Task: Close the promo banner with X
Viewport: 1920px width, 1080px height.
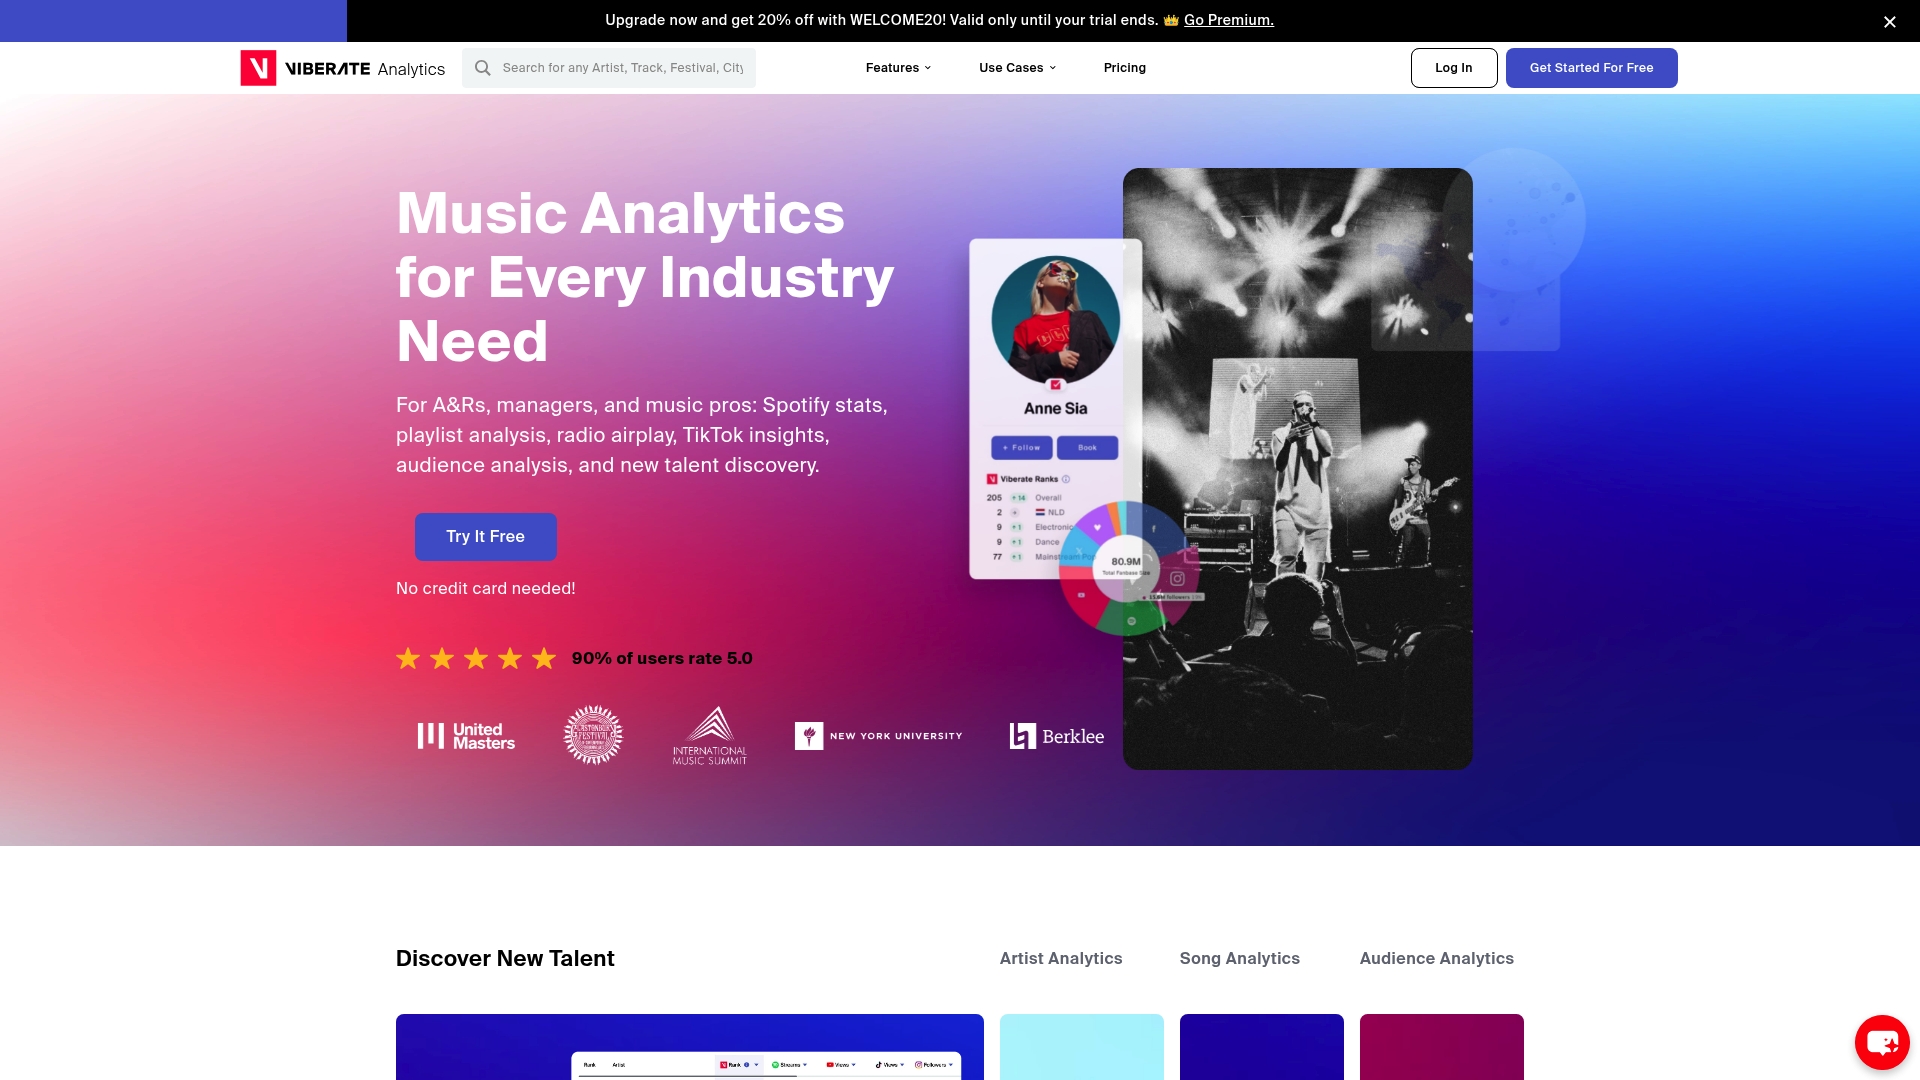Action: click(x=1890, y=21)
